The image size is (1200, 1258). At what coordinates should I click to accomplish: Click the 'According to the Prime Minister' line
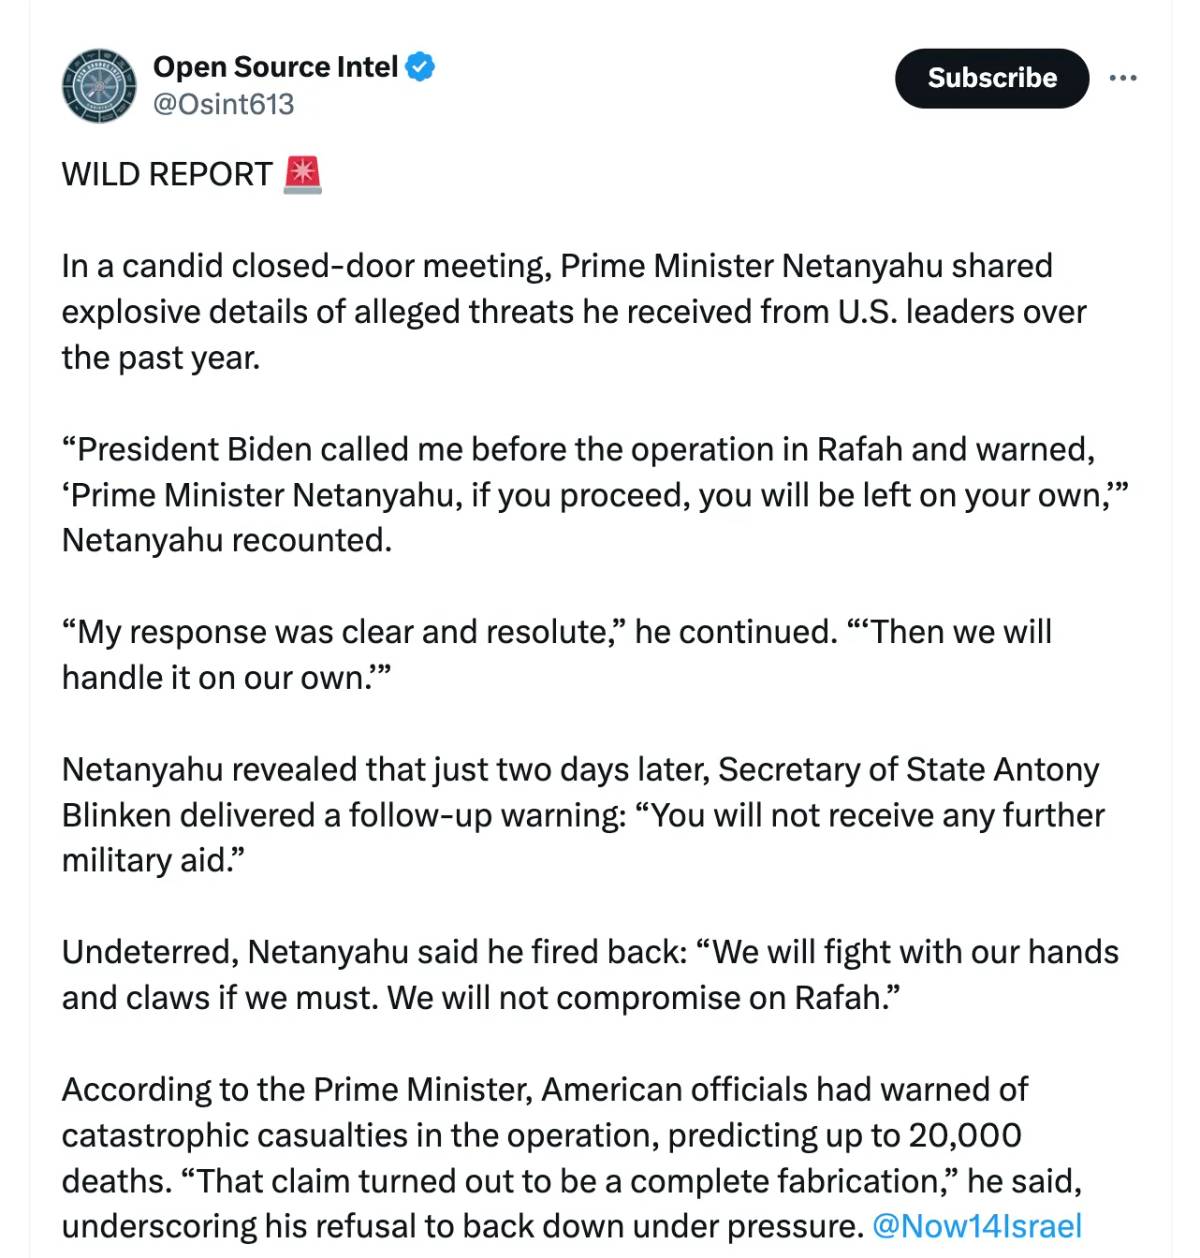click(545, 1089)
